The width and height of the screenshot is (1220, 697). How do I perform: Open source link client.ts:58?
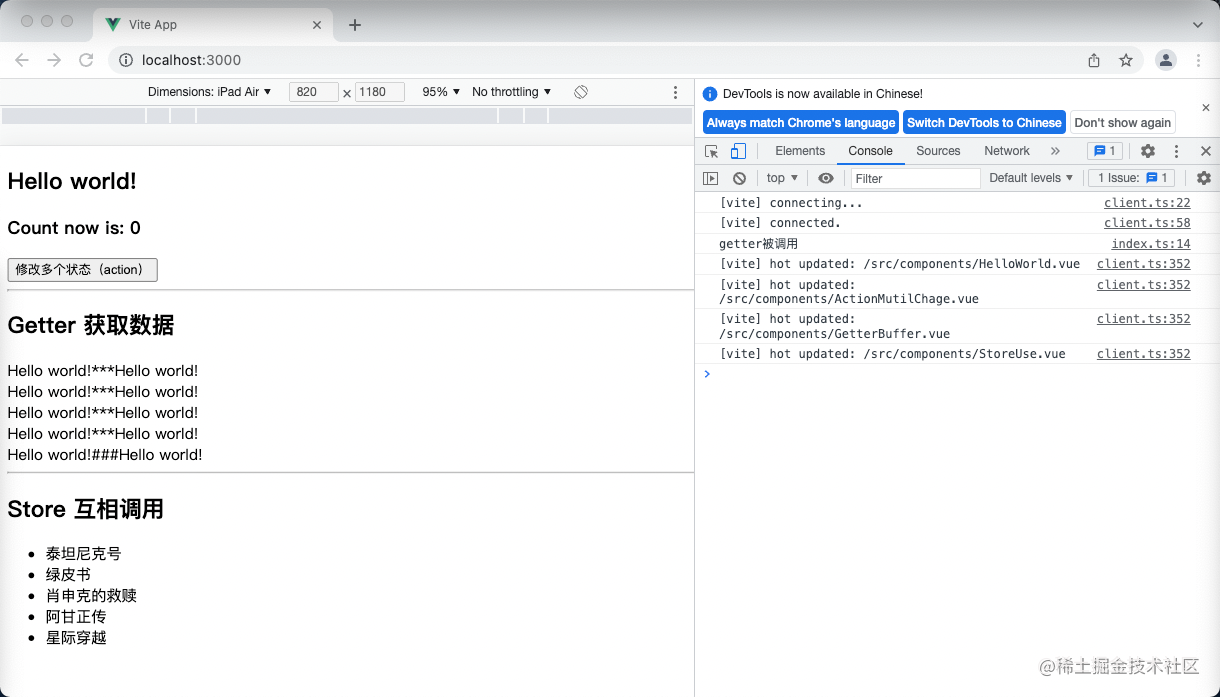click(x=1147, y=223)
